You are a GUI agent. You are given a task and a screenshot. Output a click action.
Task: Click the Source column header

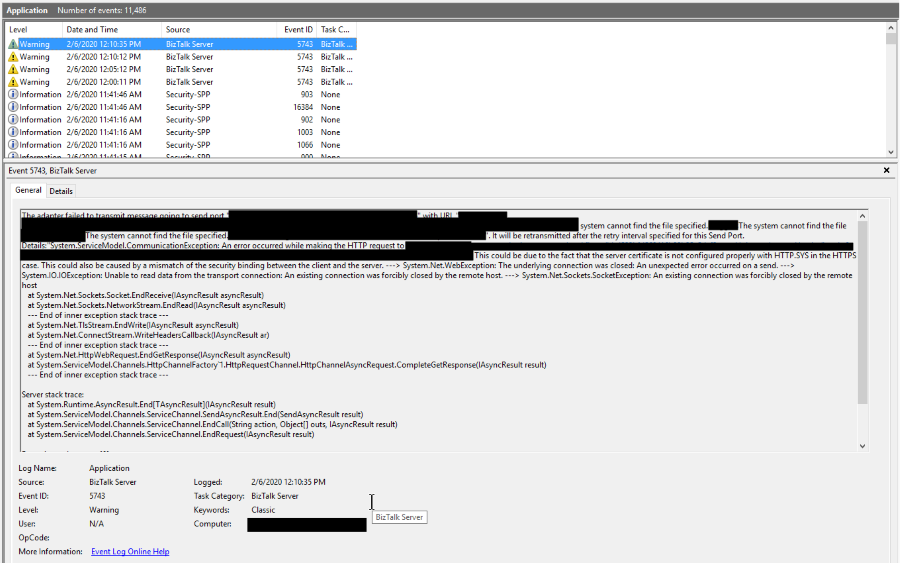[x=200, y=30]
